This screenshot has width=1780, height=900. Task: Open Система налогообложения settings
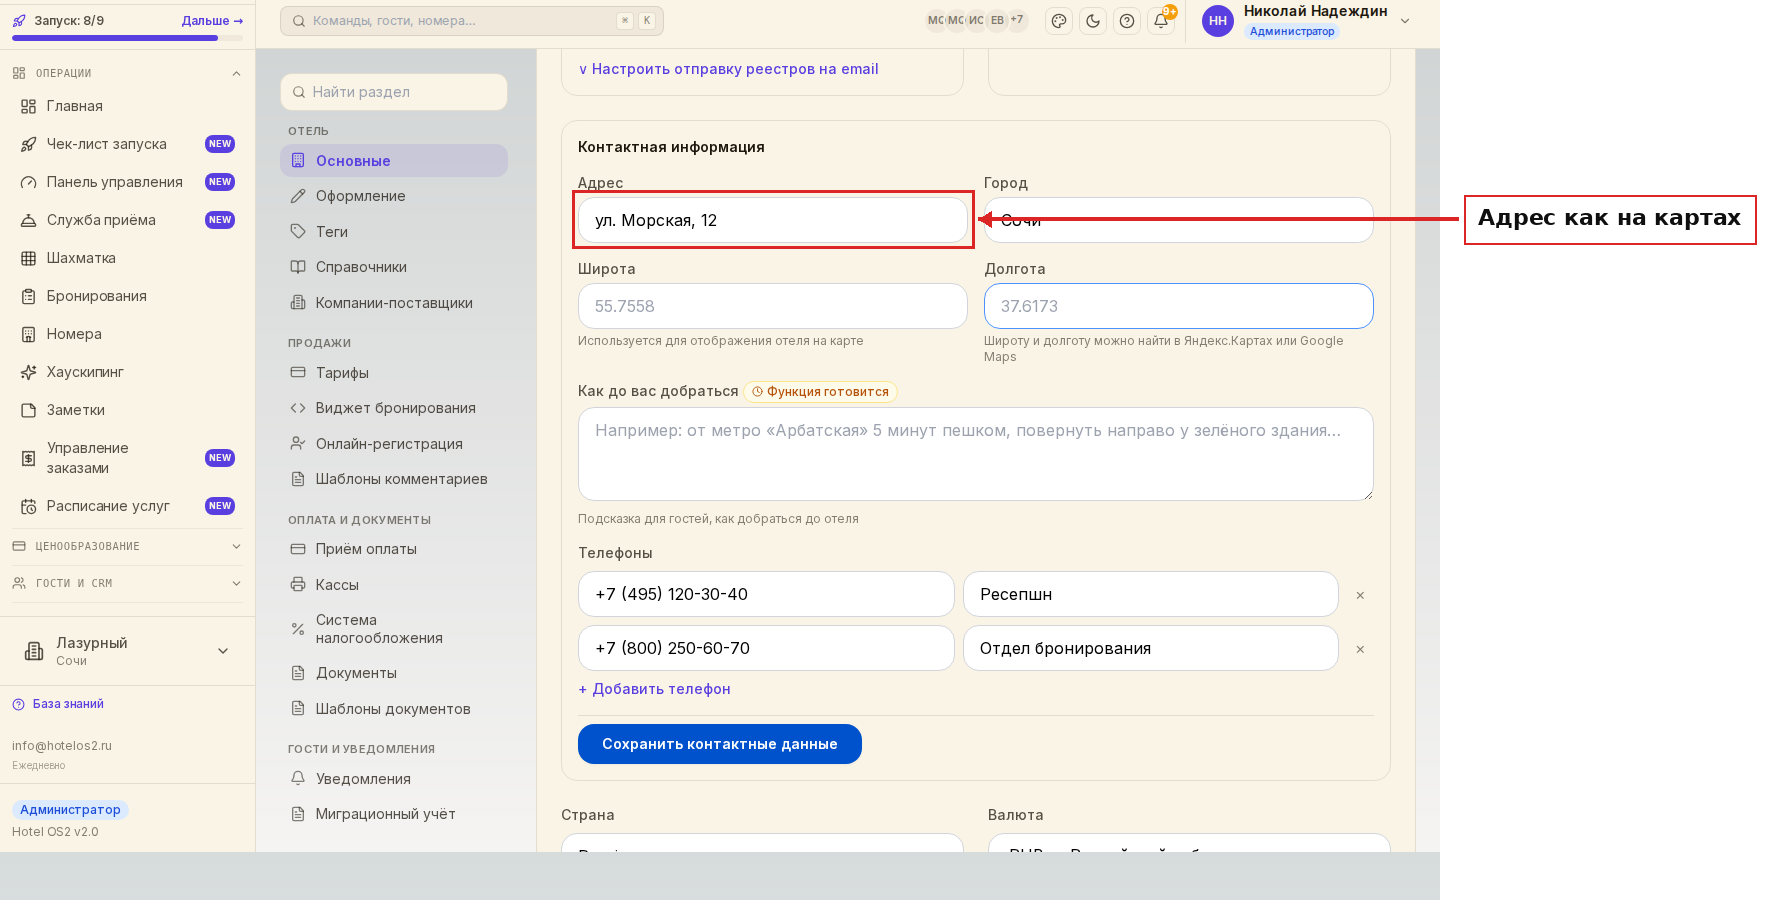click(x=394, y=629)
